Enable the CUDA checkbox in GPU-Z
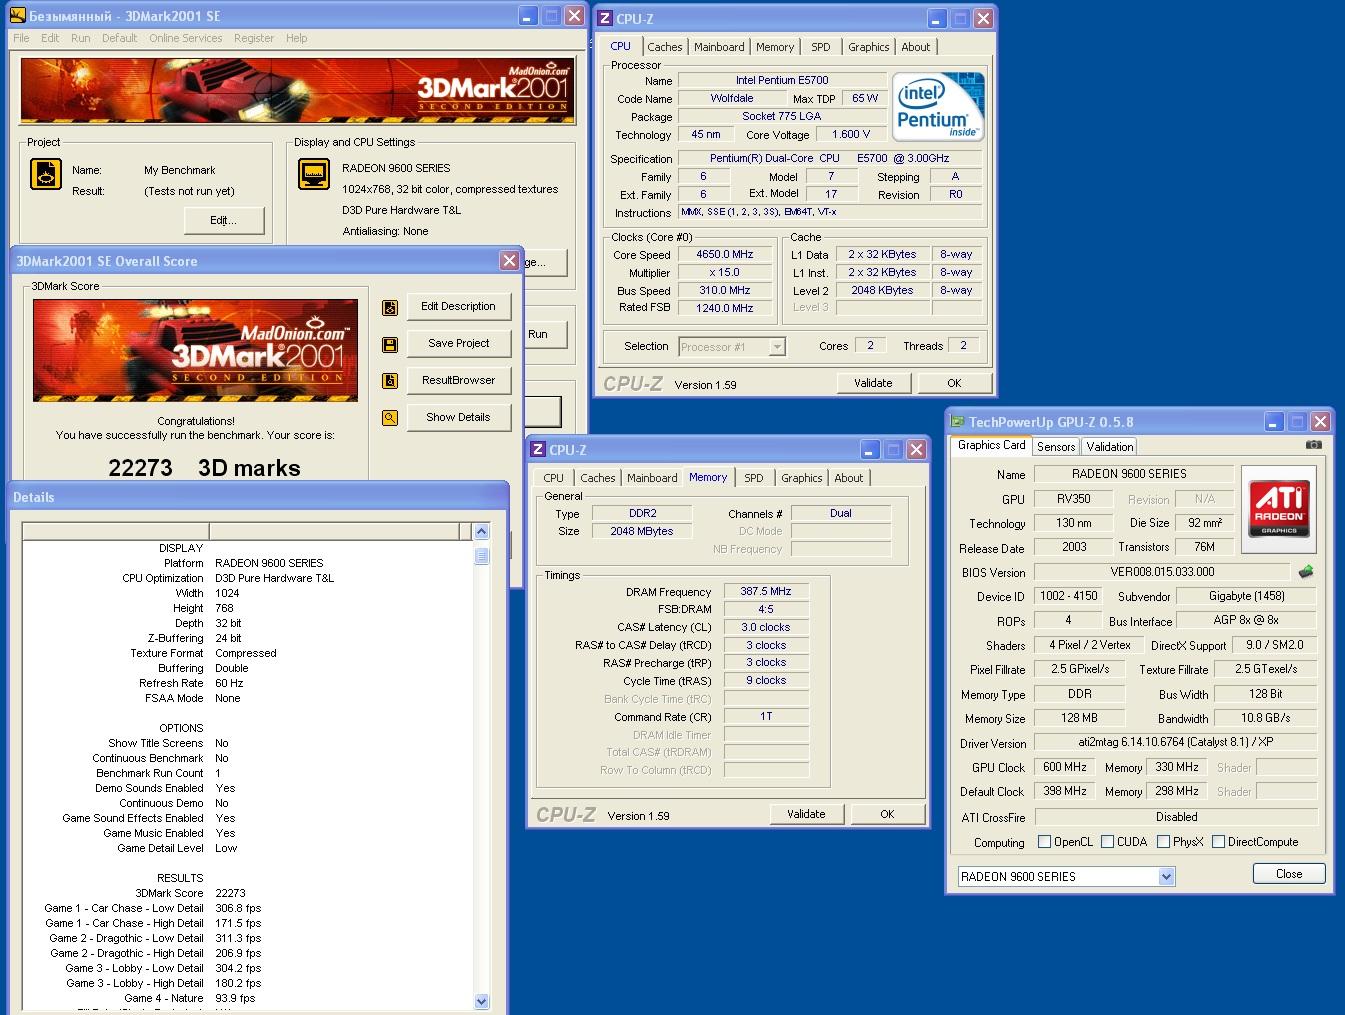This screenshot has height=1015, width=1345. click(1107, 842)
